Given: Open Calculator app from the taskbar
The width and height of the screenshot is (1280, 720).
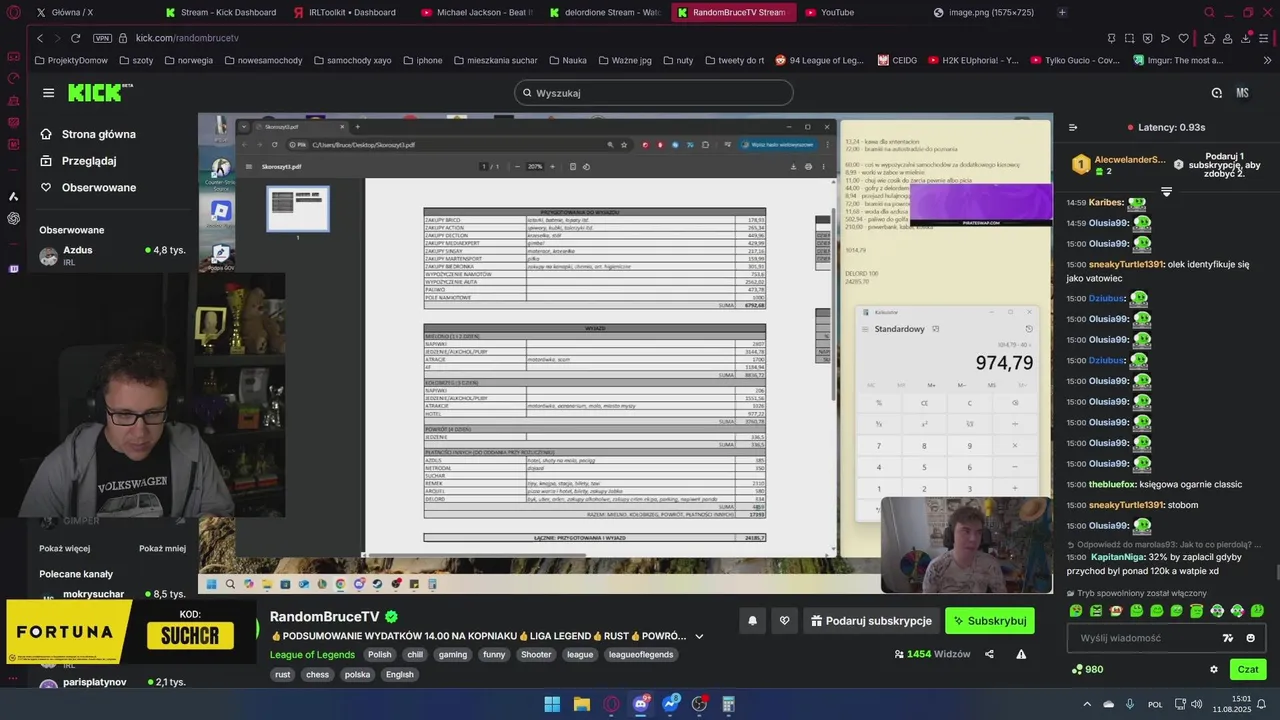Looking at the screenshot, I should tap(729, 704).
